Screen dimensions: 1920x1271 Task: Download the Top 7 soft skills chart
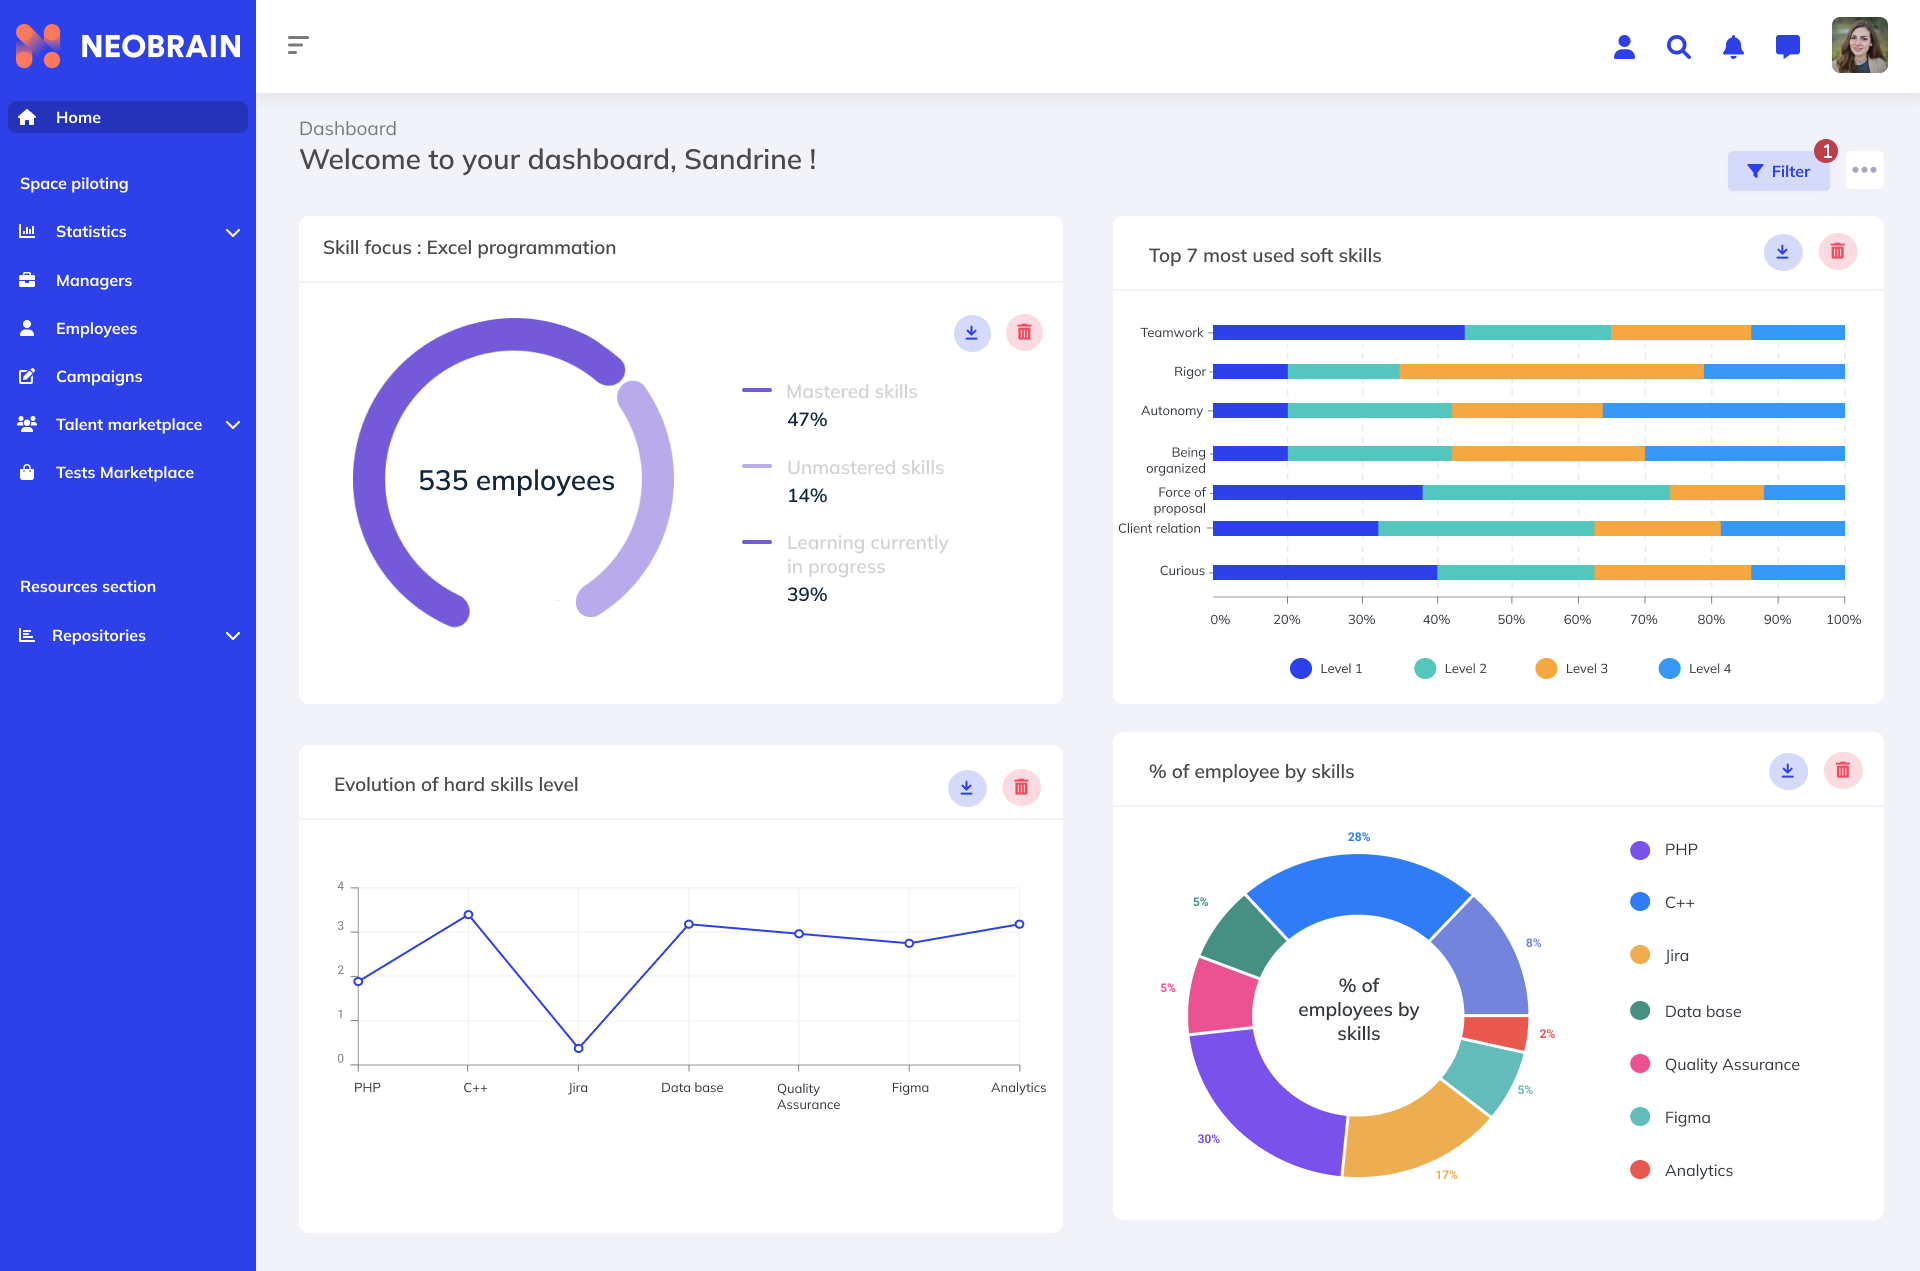(x=1781, y=252)
